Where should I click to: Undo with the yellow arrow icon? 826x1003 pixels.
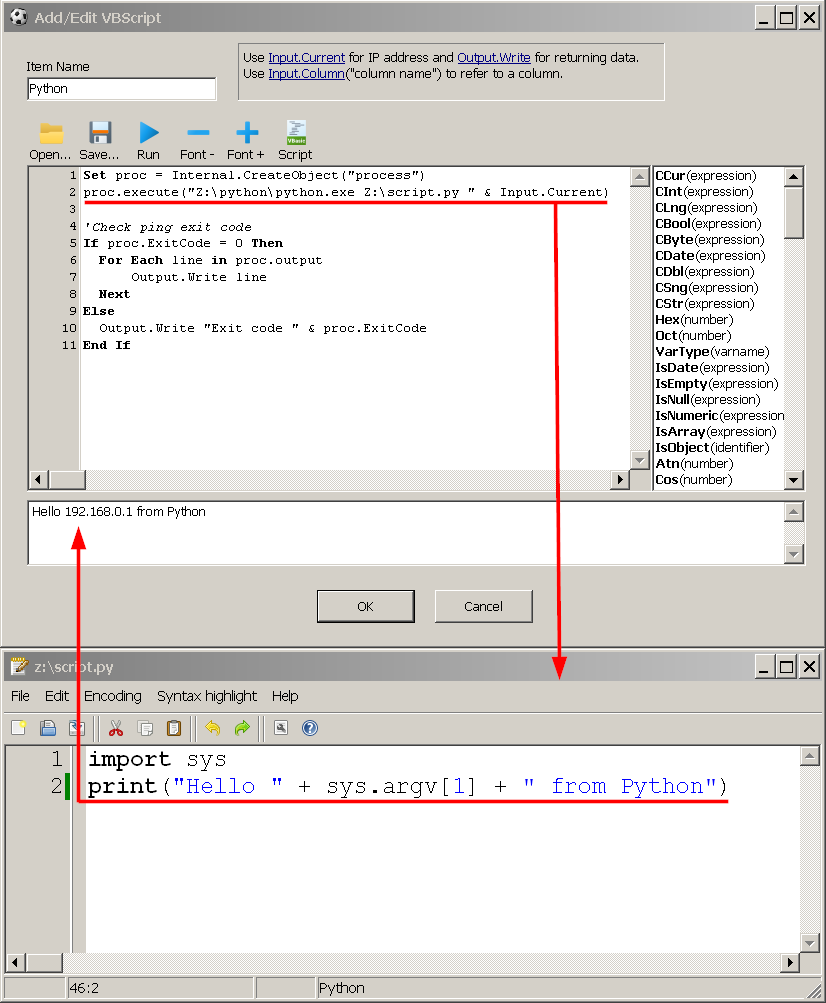tap(212, 728)
